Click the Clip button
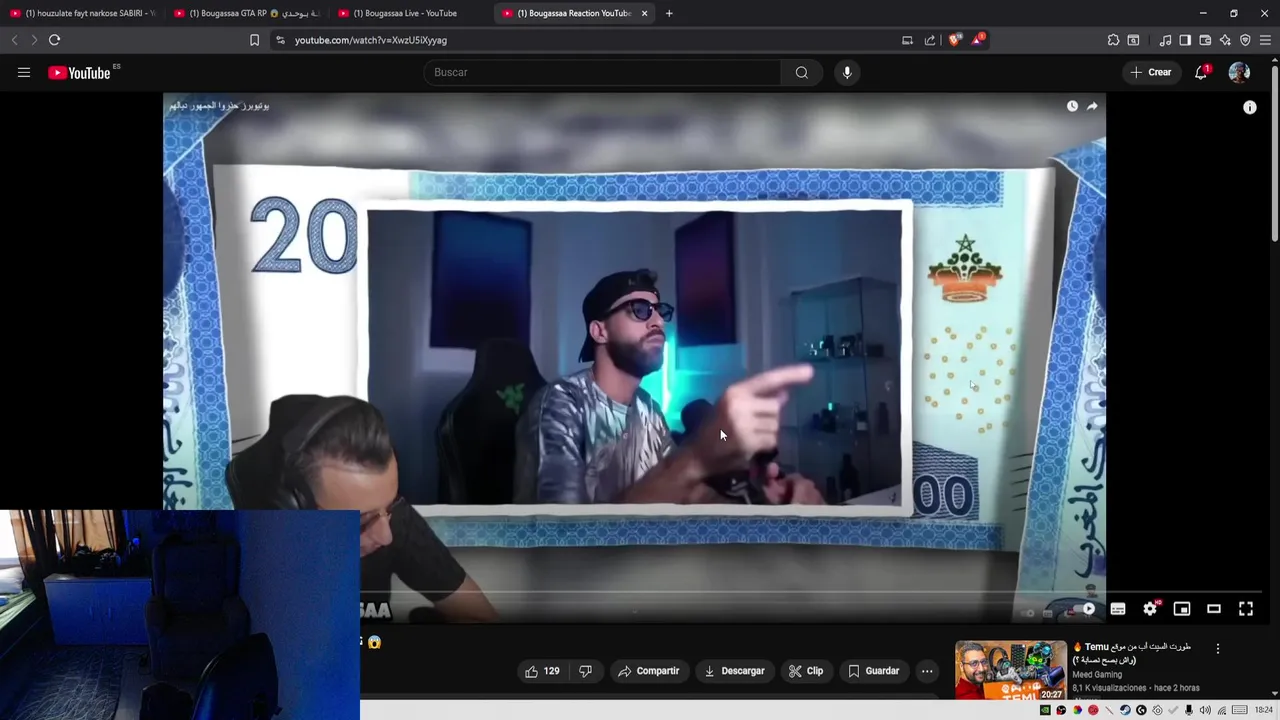Viewport: 1280px width, 720px height. (806, 671)
